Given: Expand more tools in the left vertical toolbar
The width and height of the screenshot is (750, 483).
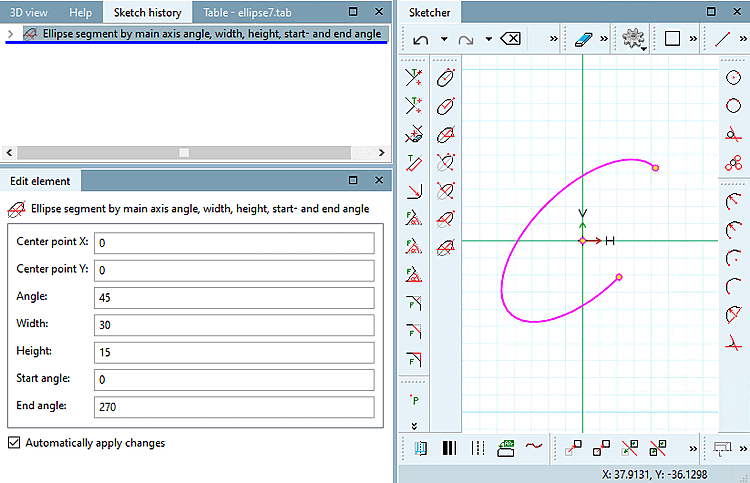Looking at the screenshot, I should (414, 425).
